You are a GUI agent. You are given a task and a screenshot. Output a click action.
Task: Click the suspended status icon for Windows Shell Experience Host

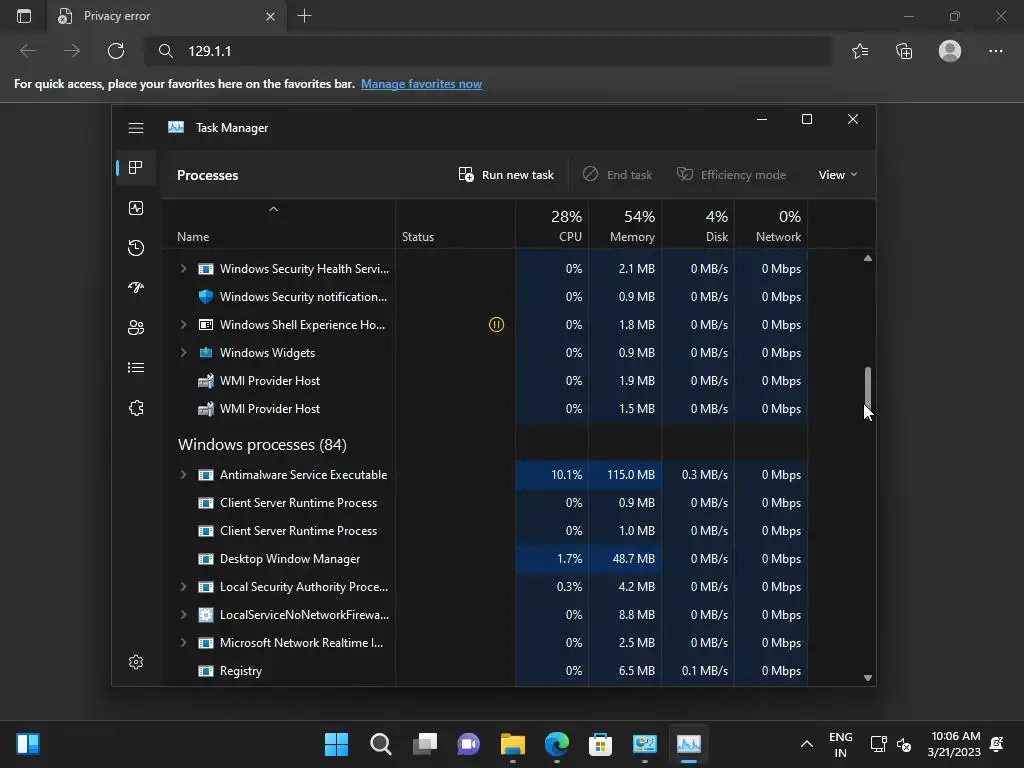coord(496,325)
